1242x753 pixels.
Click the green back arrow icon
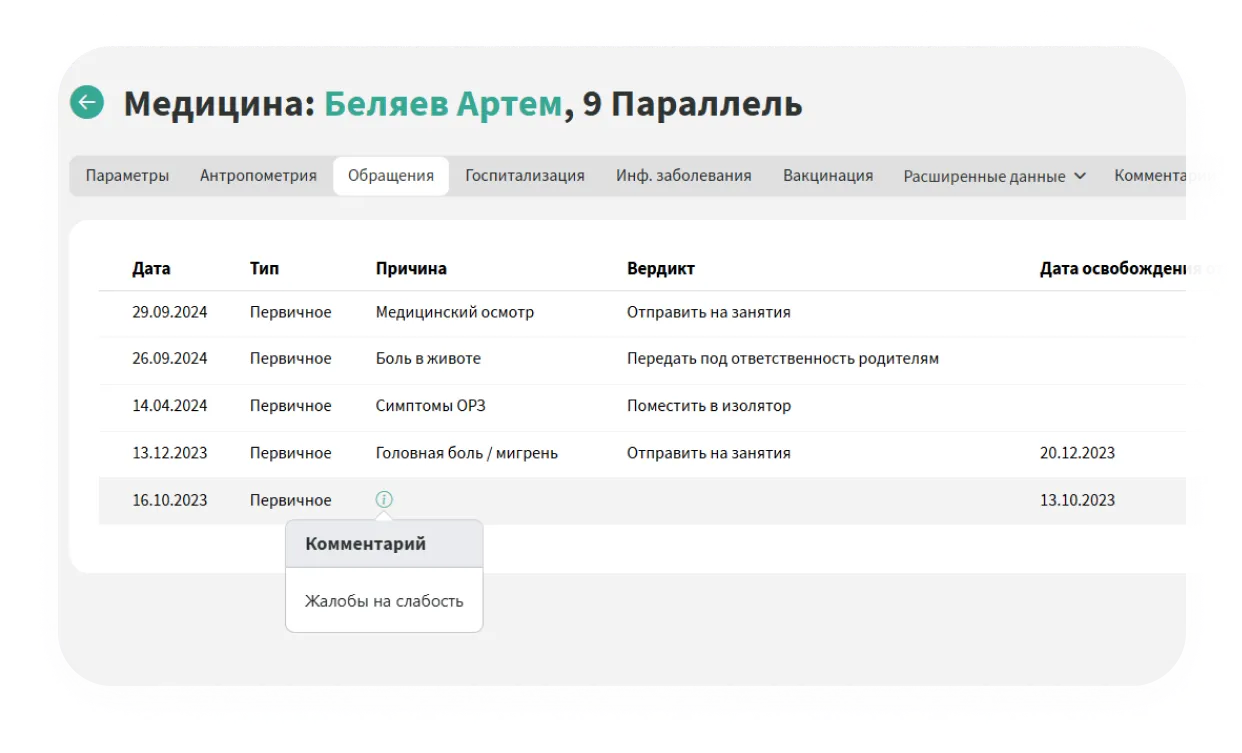click(x=87, y=102)
